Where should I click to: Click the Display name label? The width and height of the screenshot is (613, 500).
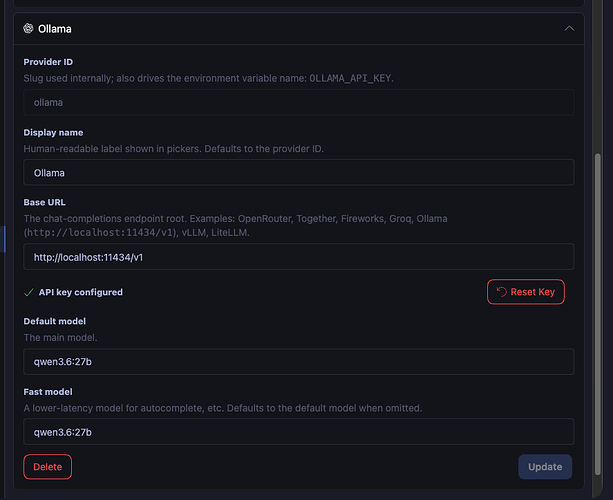(53, 133)
